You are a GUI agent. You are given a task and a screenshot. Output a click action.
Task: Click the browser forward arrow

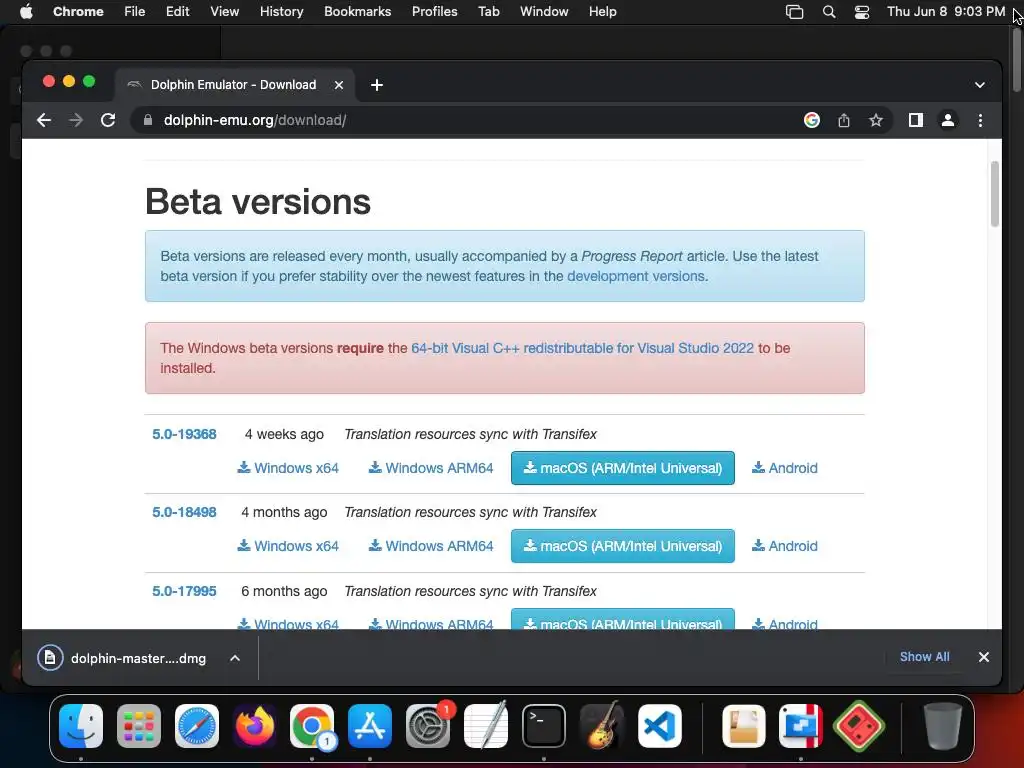tap(76, 120)
